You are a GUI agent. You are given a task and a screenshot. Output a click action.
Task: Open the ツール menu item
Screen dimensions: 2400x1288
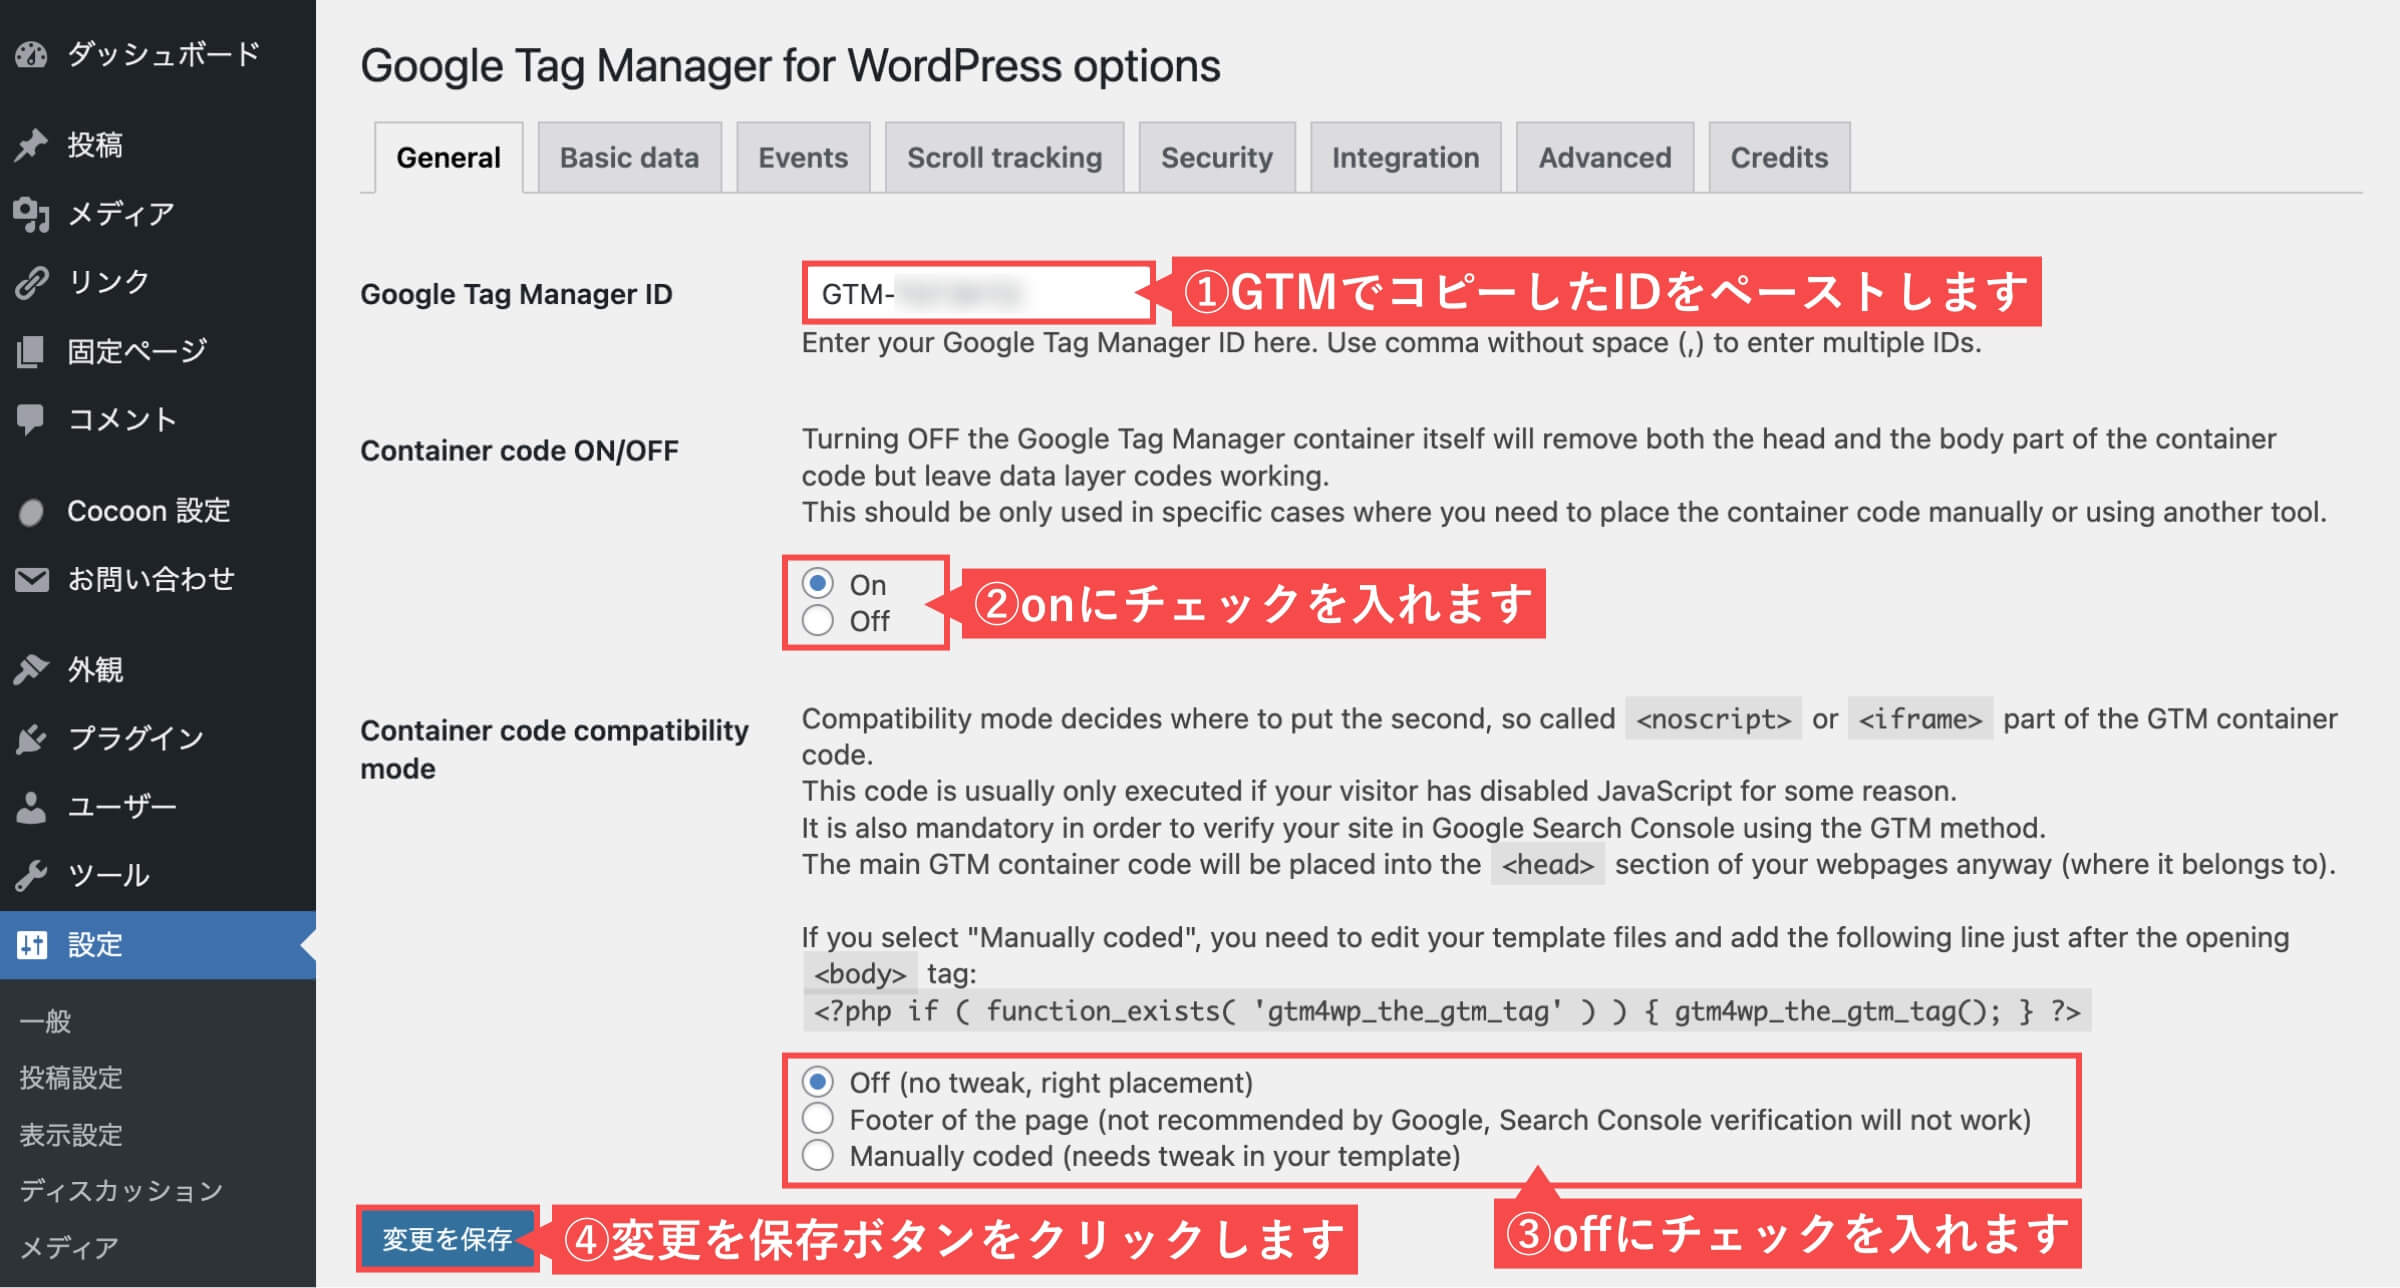(158, 876)
